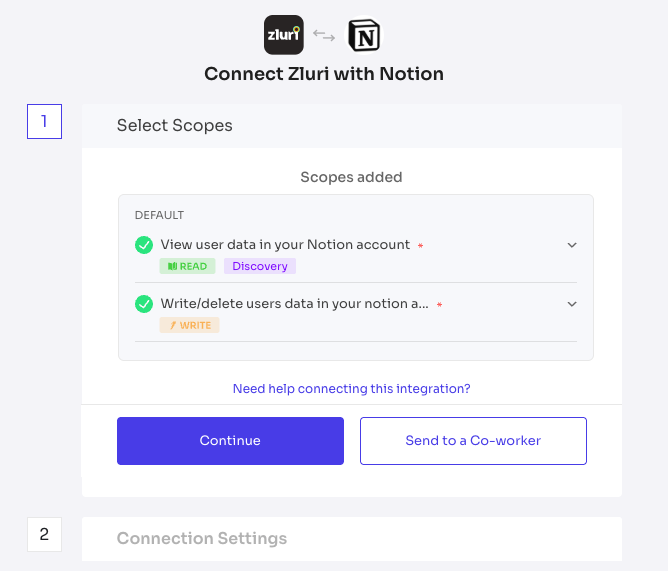Click the two-way arrows between logos
The image size is (668, 571).
(x=324, y=35)
